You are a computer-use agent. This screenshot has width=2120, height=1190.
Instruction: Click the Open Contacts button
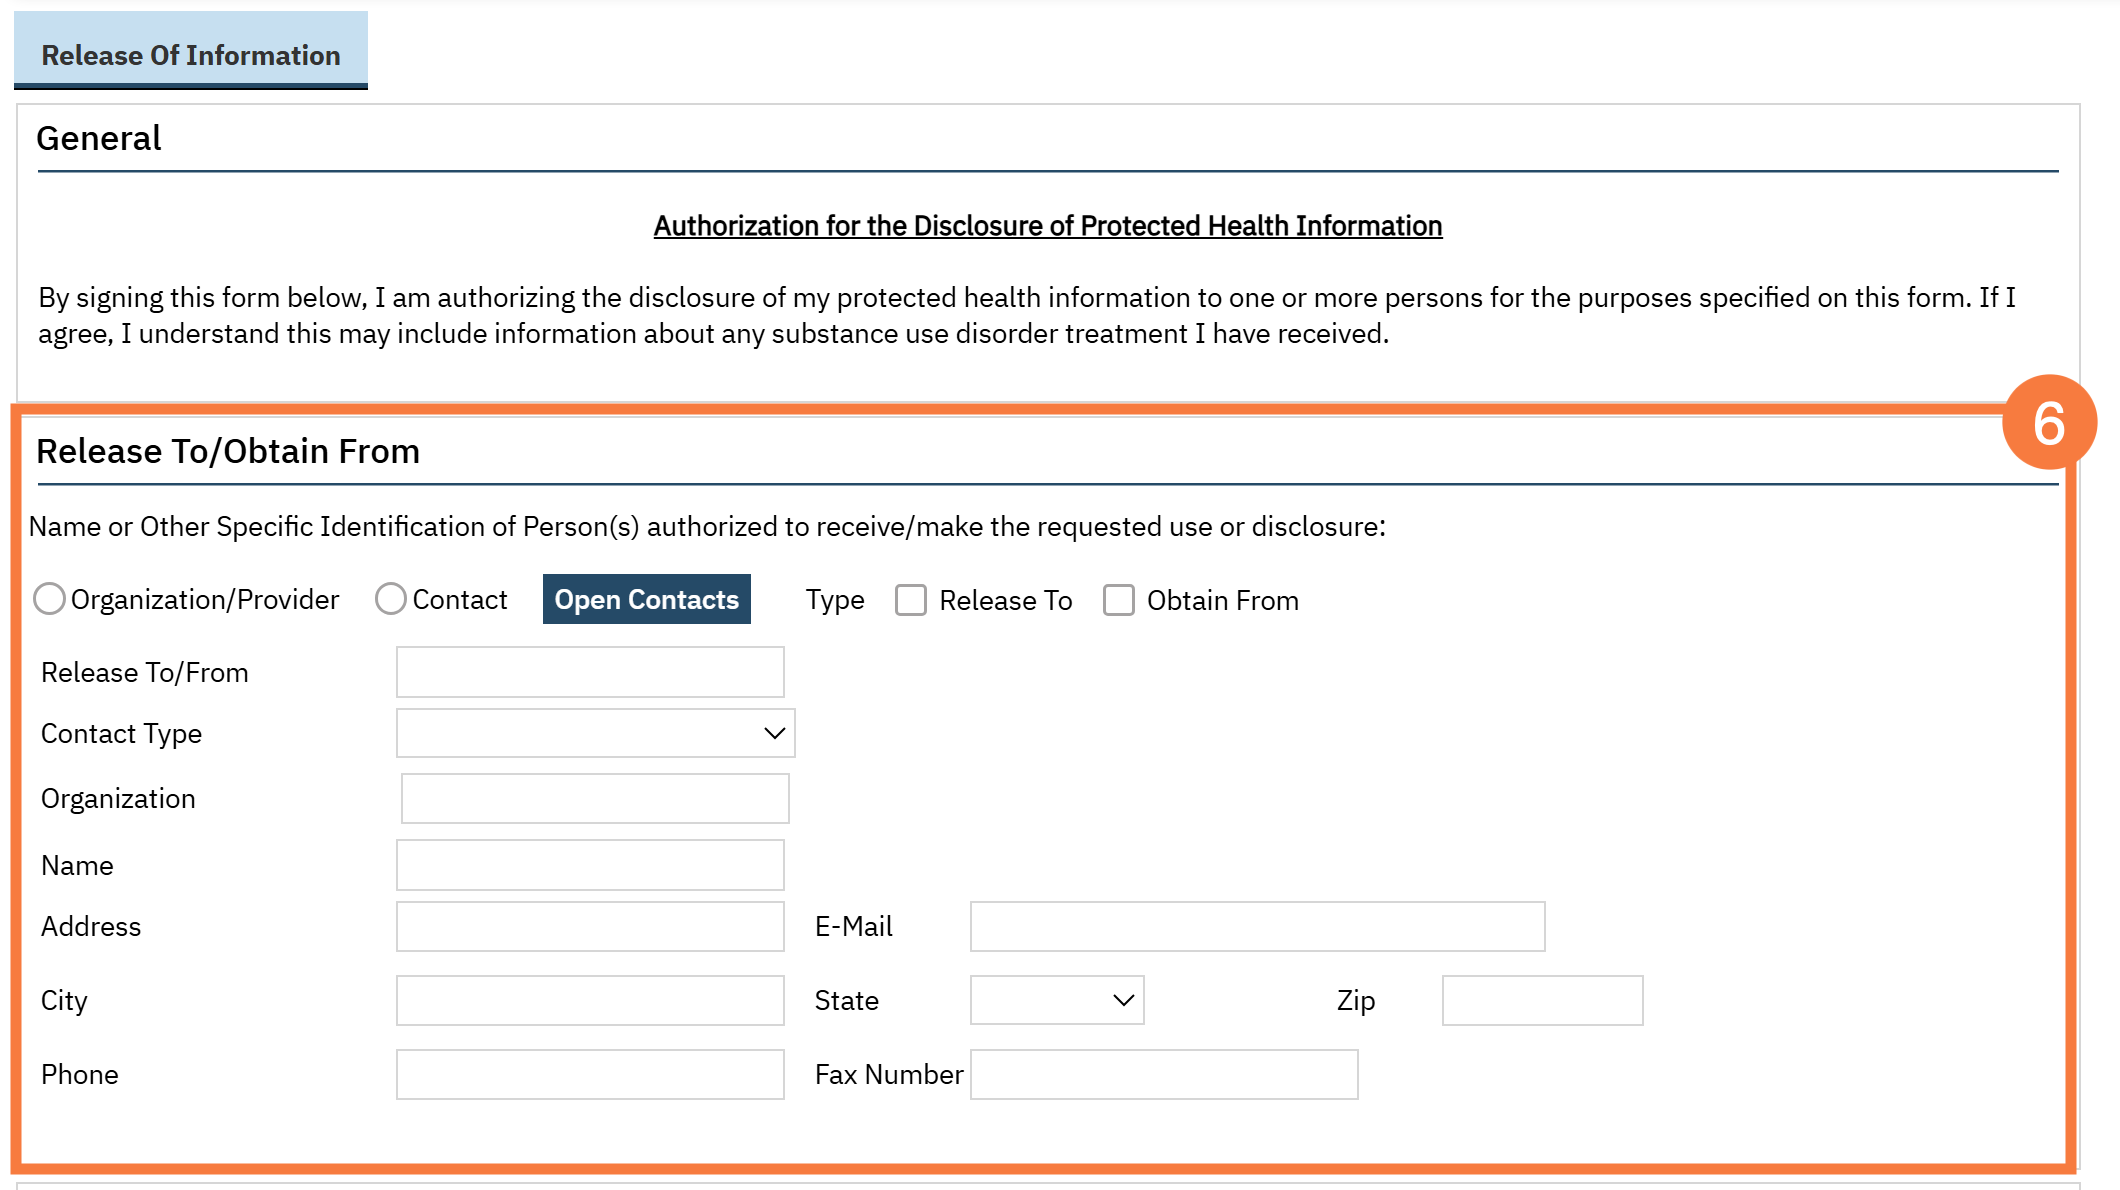coord(646,599)
